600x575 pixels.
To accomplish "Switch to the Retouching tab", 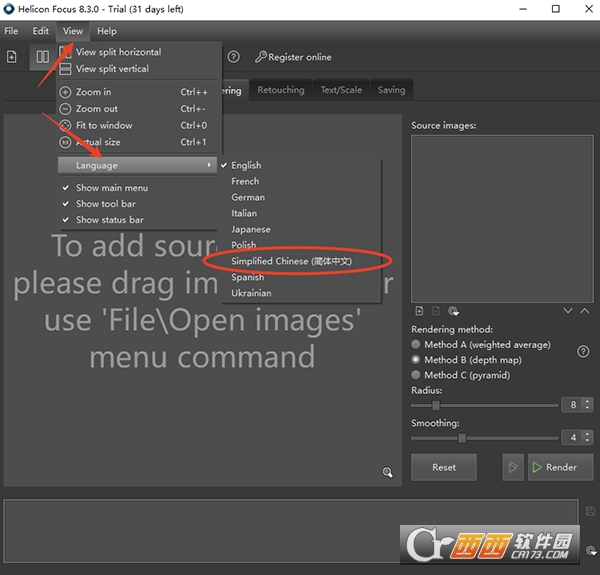I will coord(281,90).
